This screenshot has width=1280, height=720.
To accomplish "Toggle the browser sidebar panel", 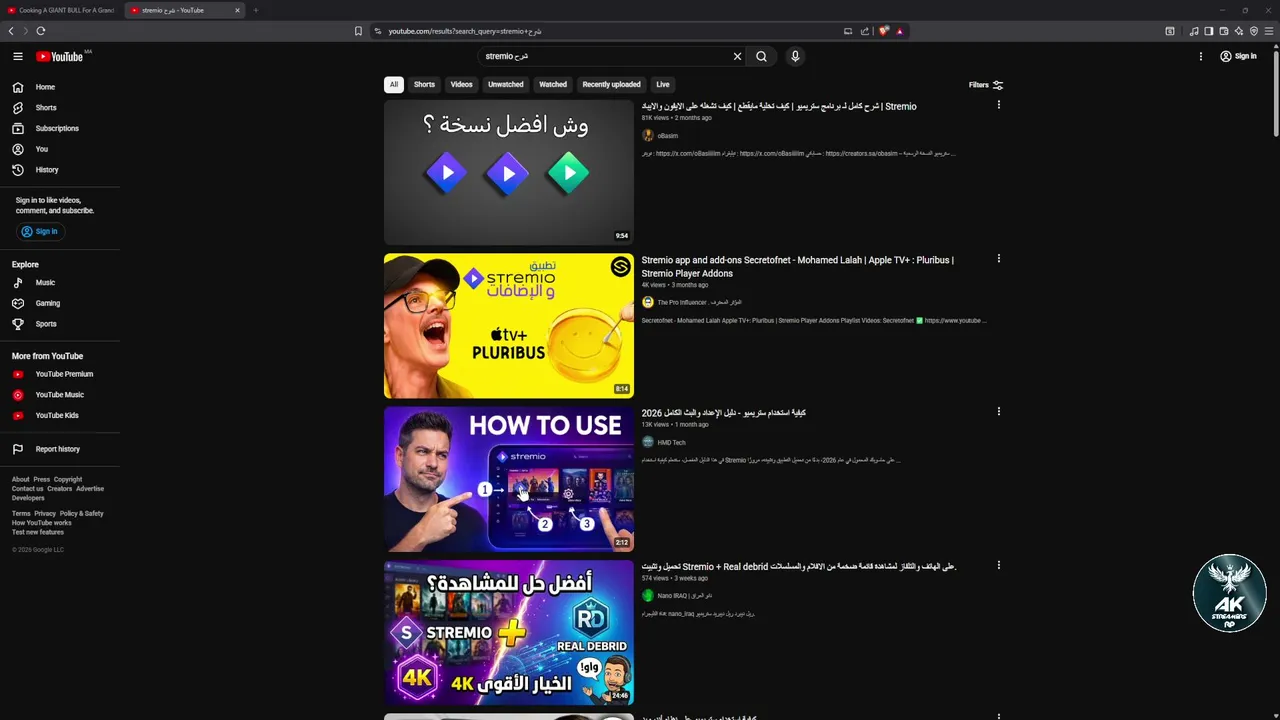I will click(1208, 31).
